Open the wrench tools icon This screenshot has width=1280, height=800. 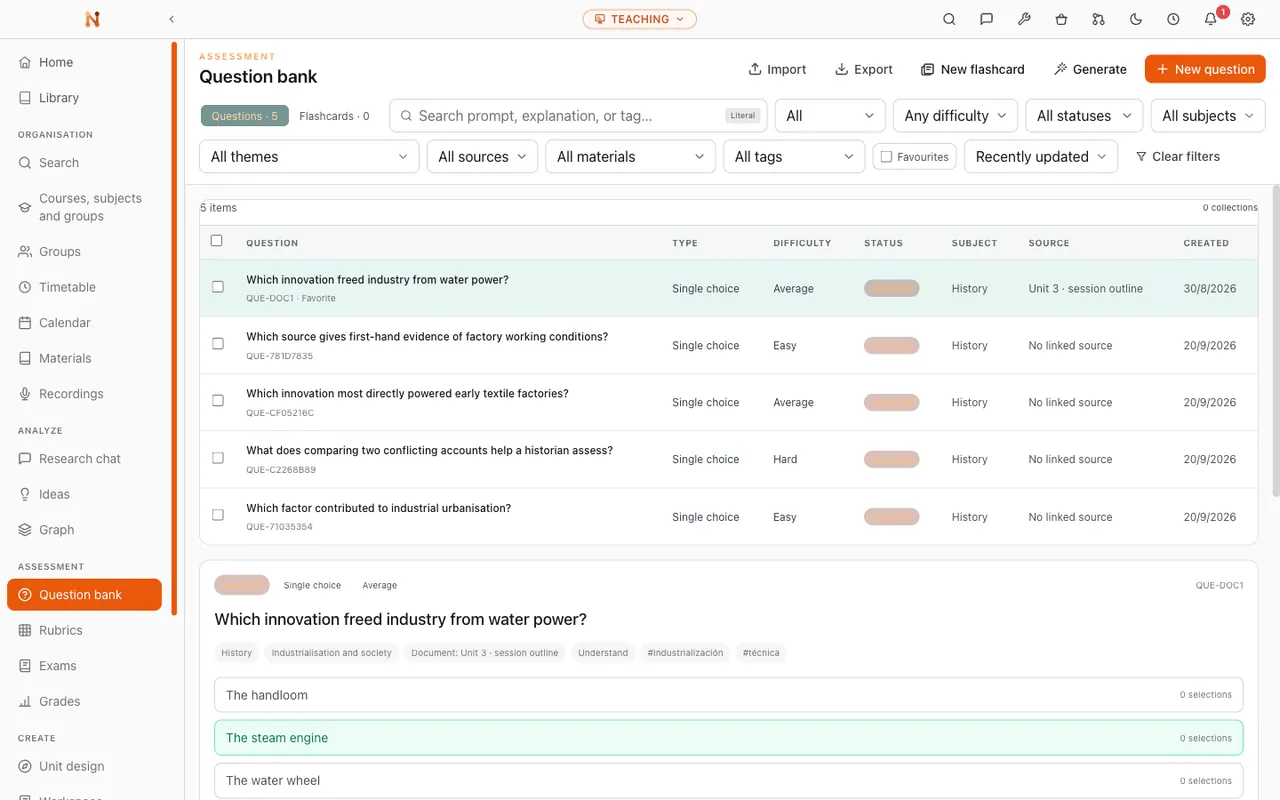(1024, 19)
